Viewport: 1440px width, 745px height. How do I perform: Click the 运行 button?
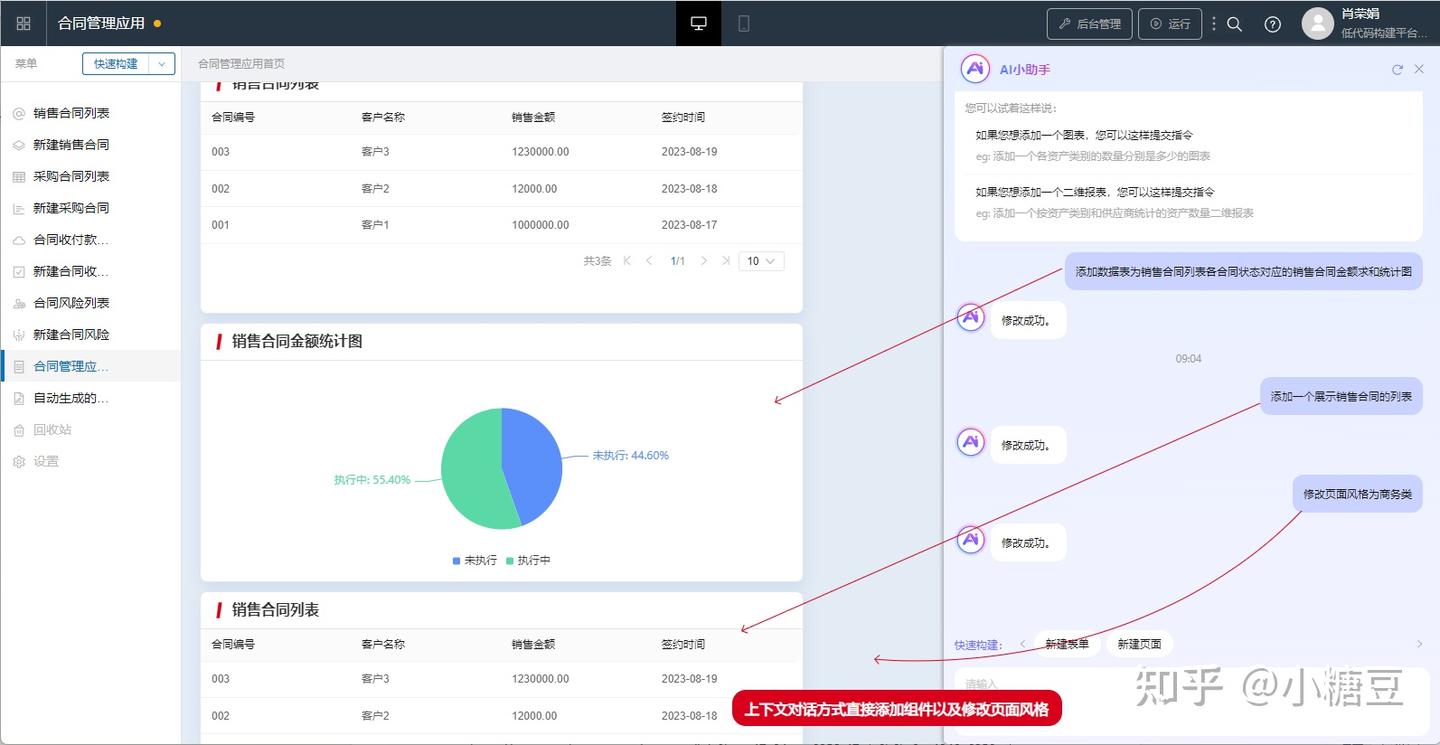click(x=1170, y=23)
